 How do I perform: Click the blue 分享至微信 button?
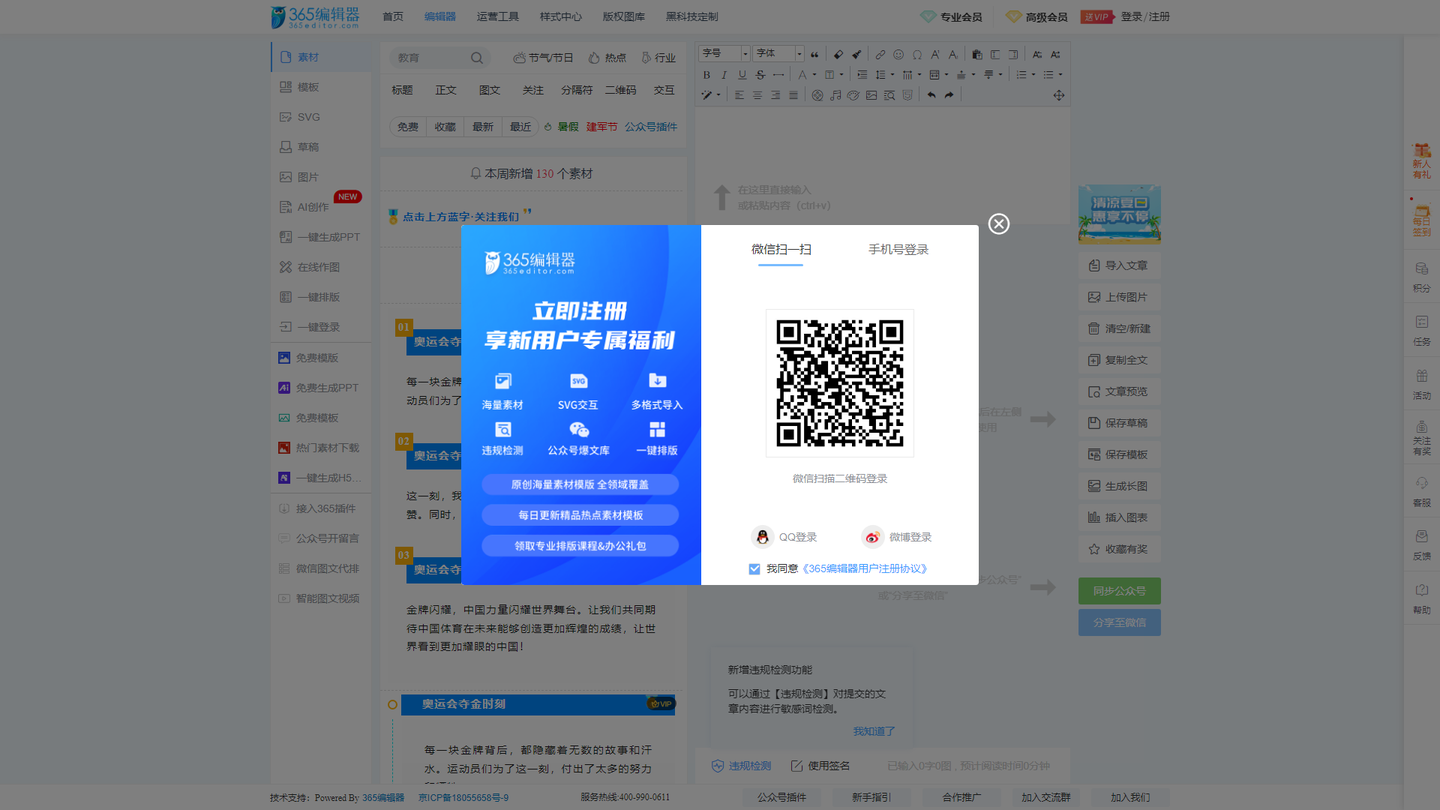point(1119,622)
